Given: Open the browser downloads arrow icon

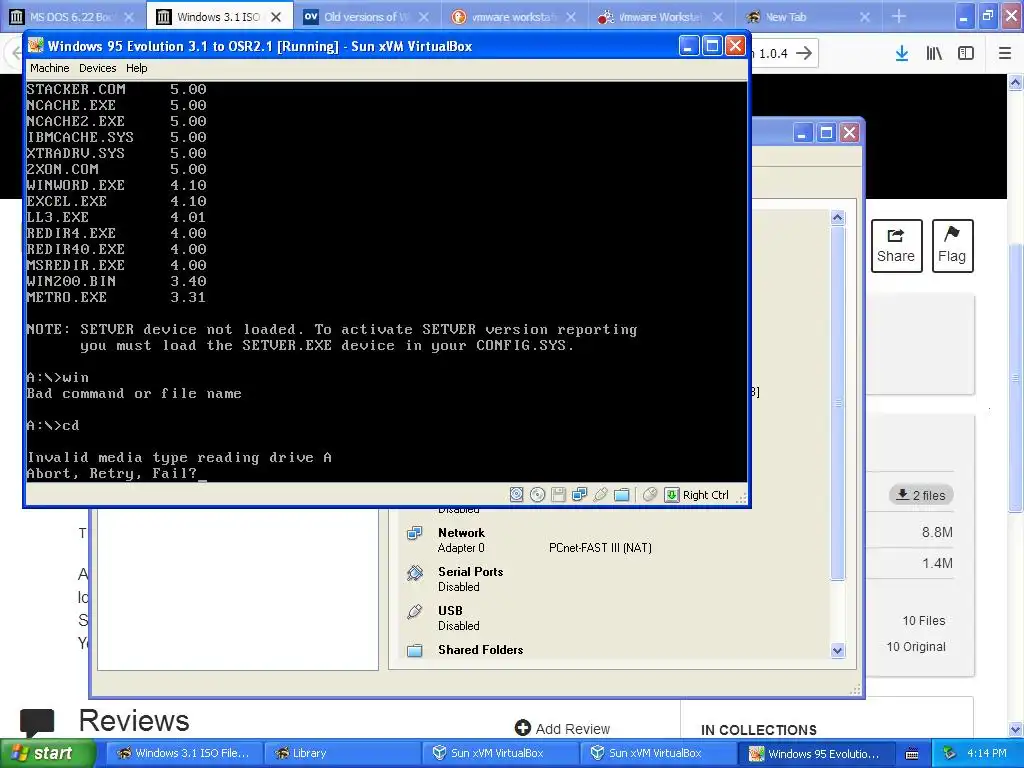Looking at the screenshot, I should (x=902, y=54).
